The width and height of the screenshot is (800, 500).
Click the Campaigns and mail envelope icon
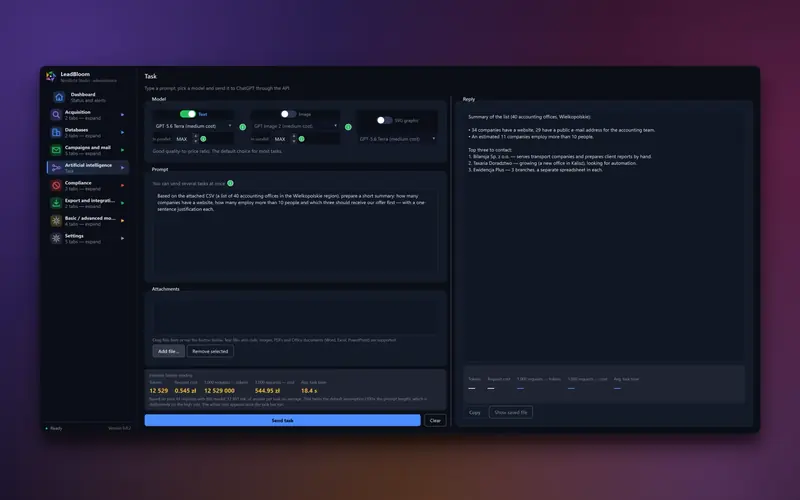(x=56, y=150)
